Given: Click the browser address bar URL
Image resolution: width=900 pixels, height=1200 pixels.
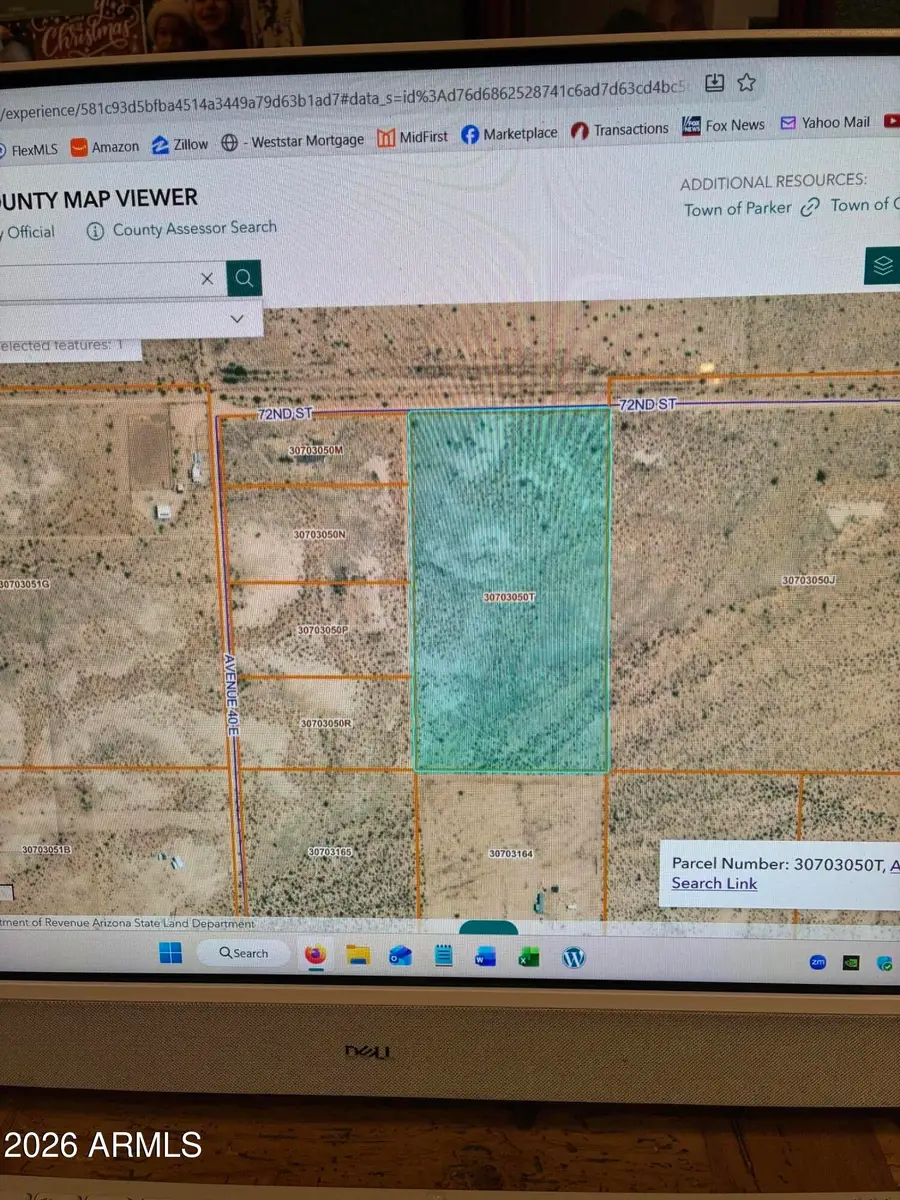Looking at the screenshot, I should coord(345,98).
